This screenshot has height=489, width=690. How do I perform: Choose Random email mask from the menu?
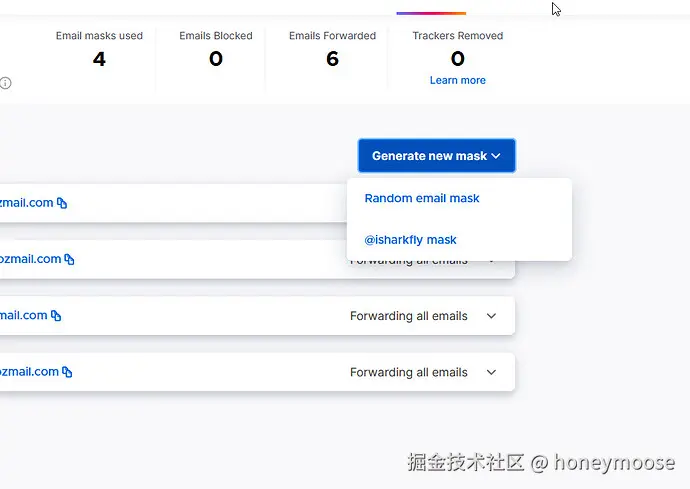coord(422,198)
